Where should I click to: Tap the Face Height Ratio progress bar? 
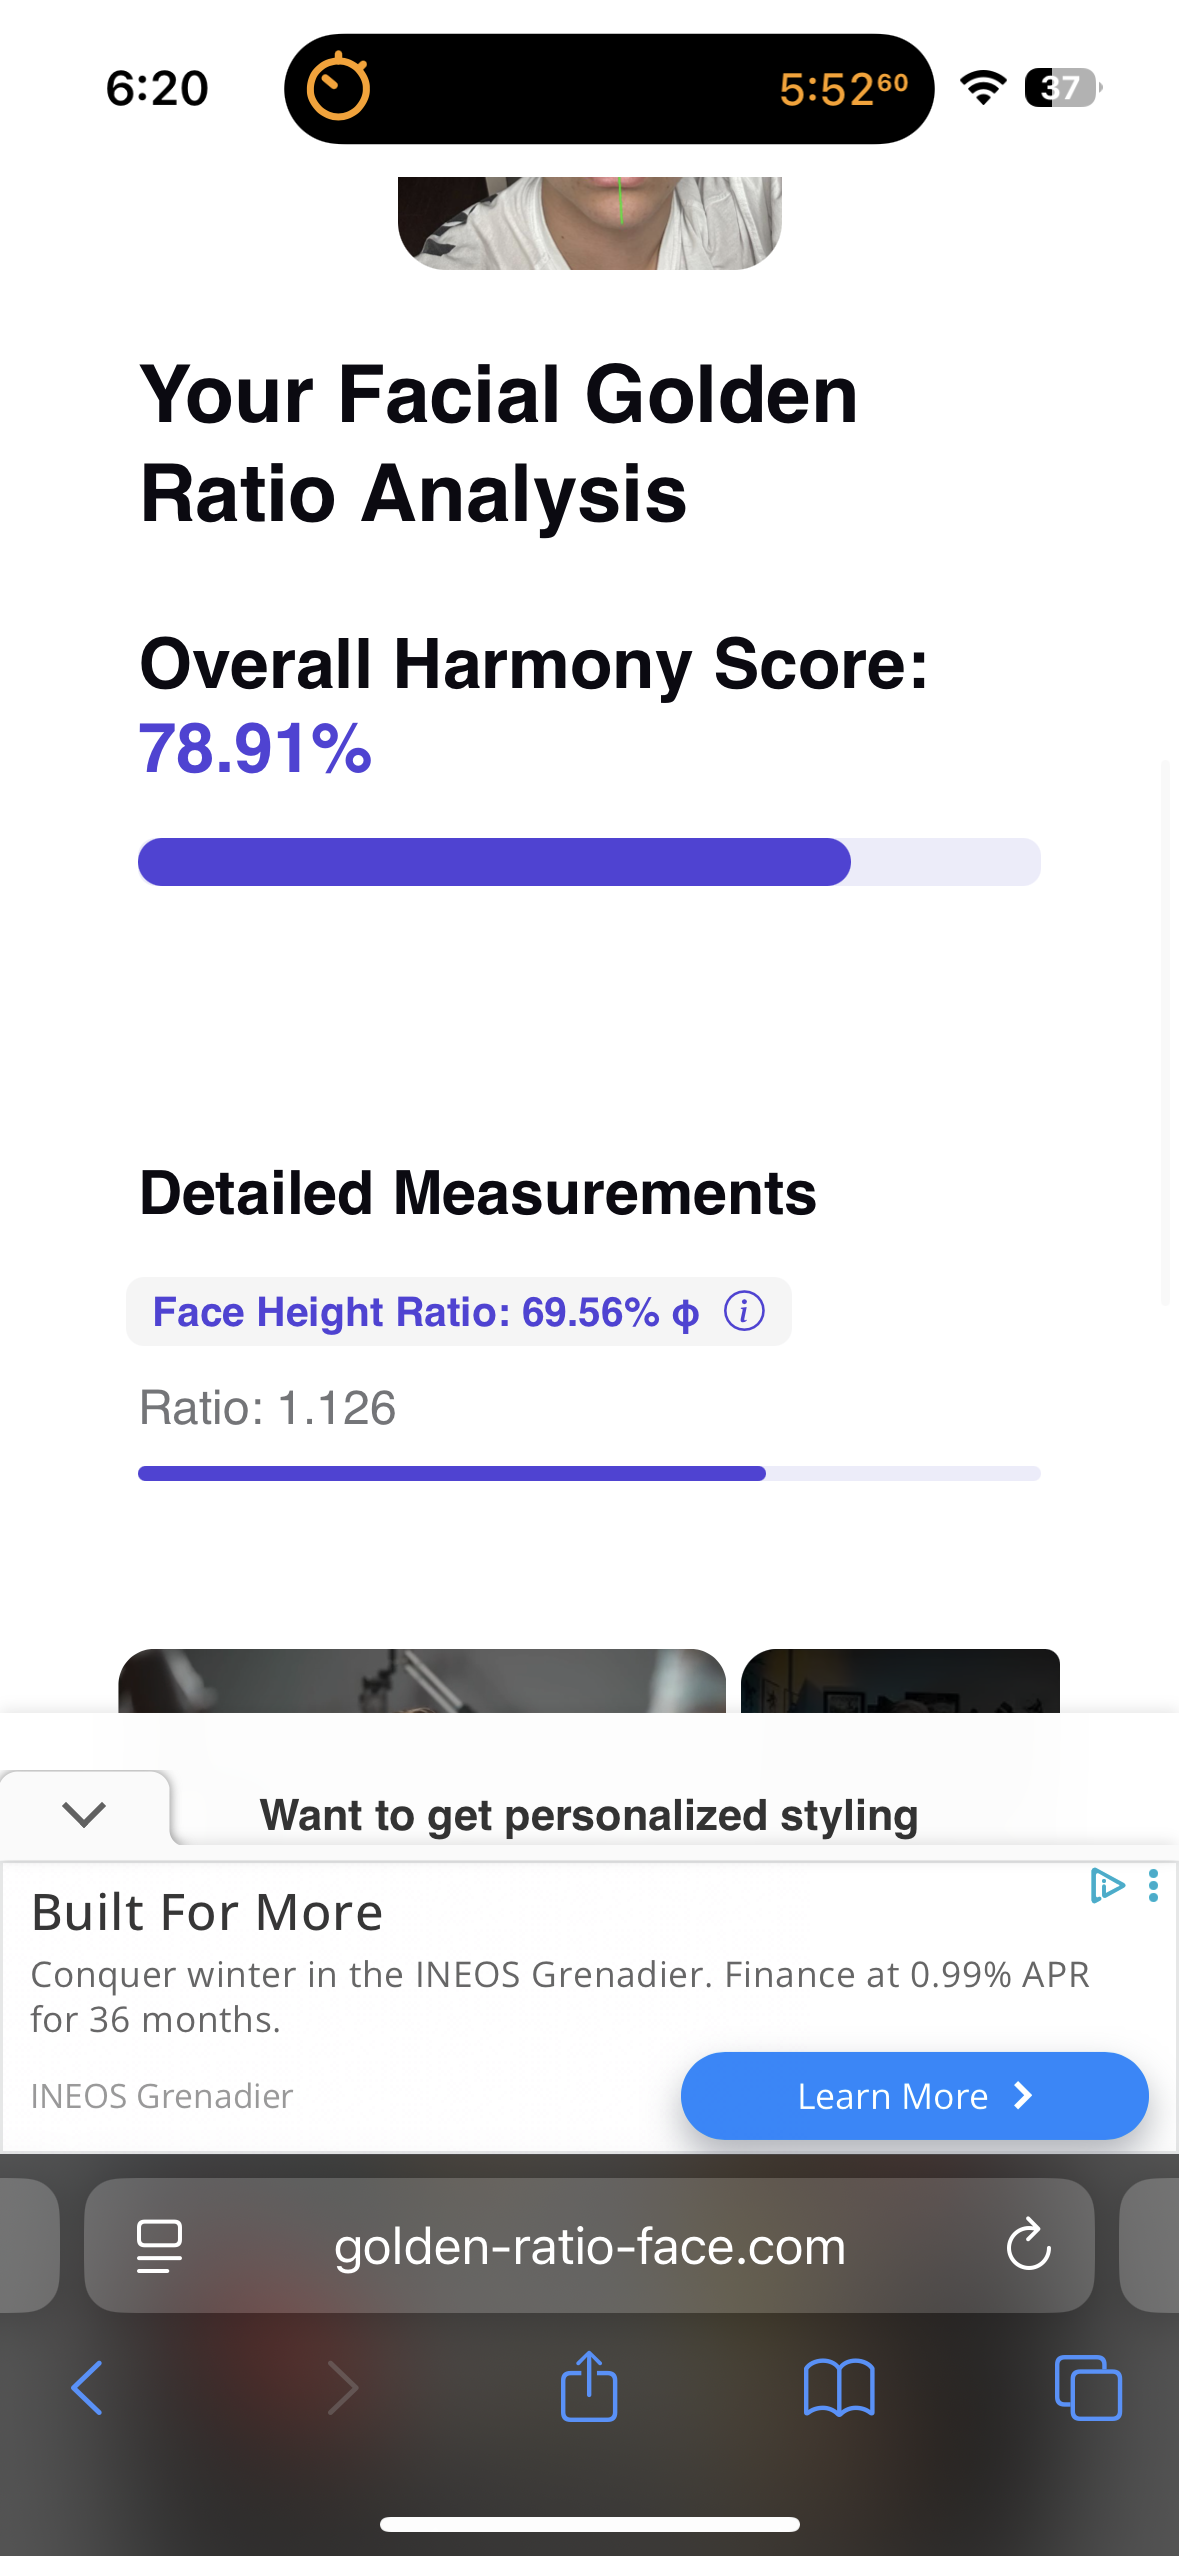589,1473
